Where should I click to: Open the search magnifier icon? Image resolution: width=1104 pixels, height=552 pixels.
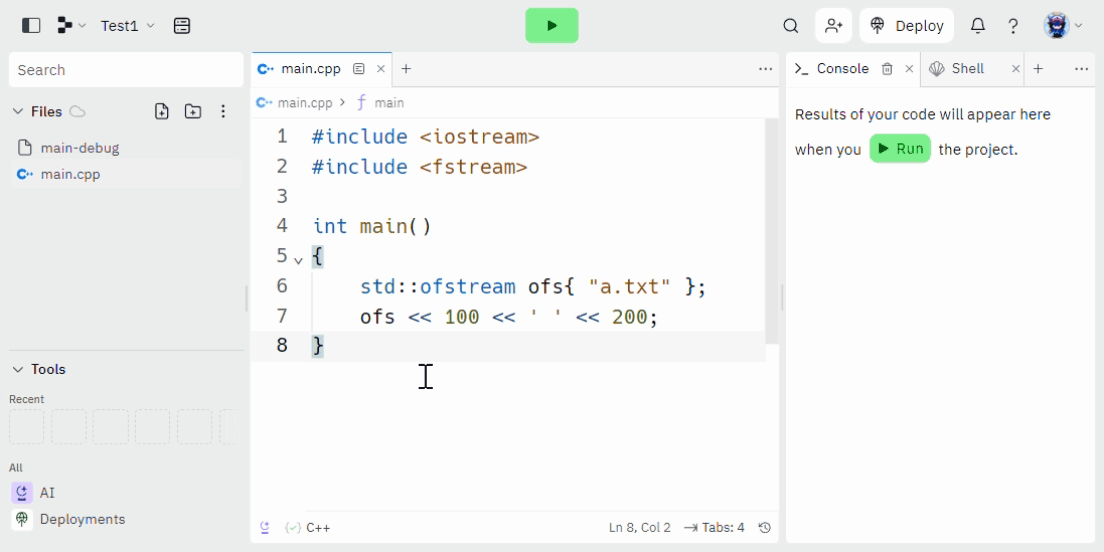pyautogui.click(x=791, y=26)
